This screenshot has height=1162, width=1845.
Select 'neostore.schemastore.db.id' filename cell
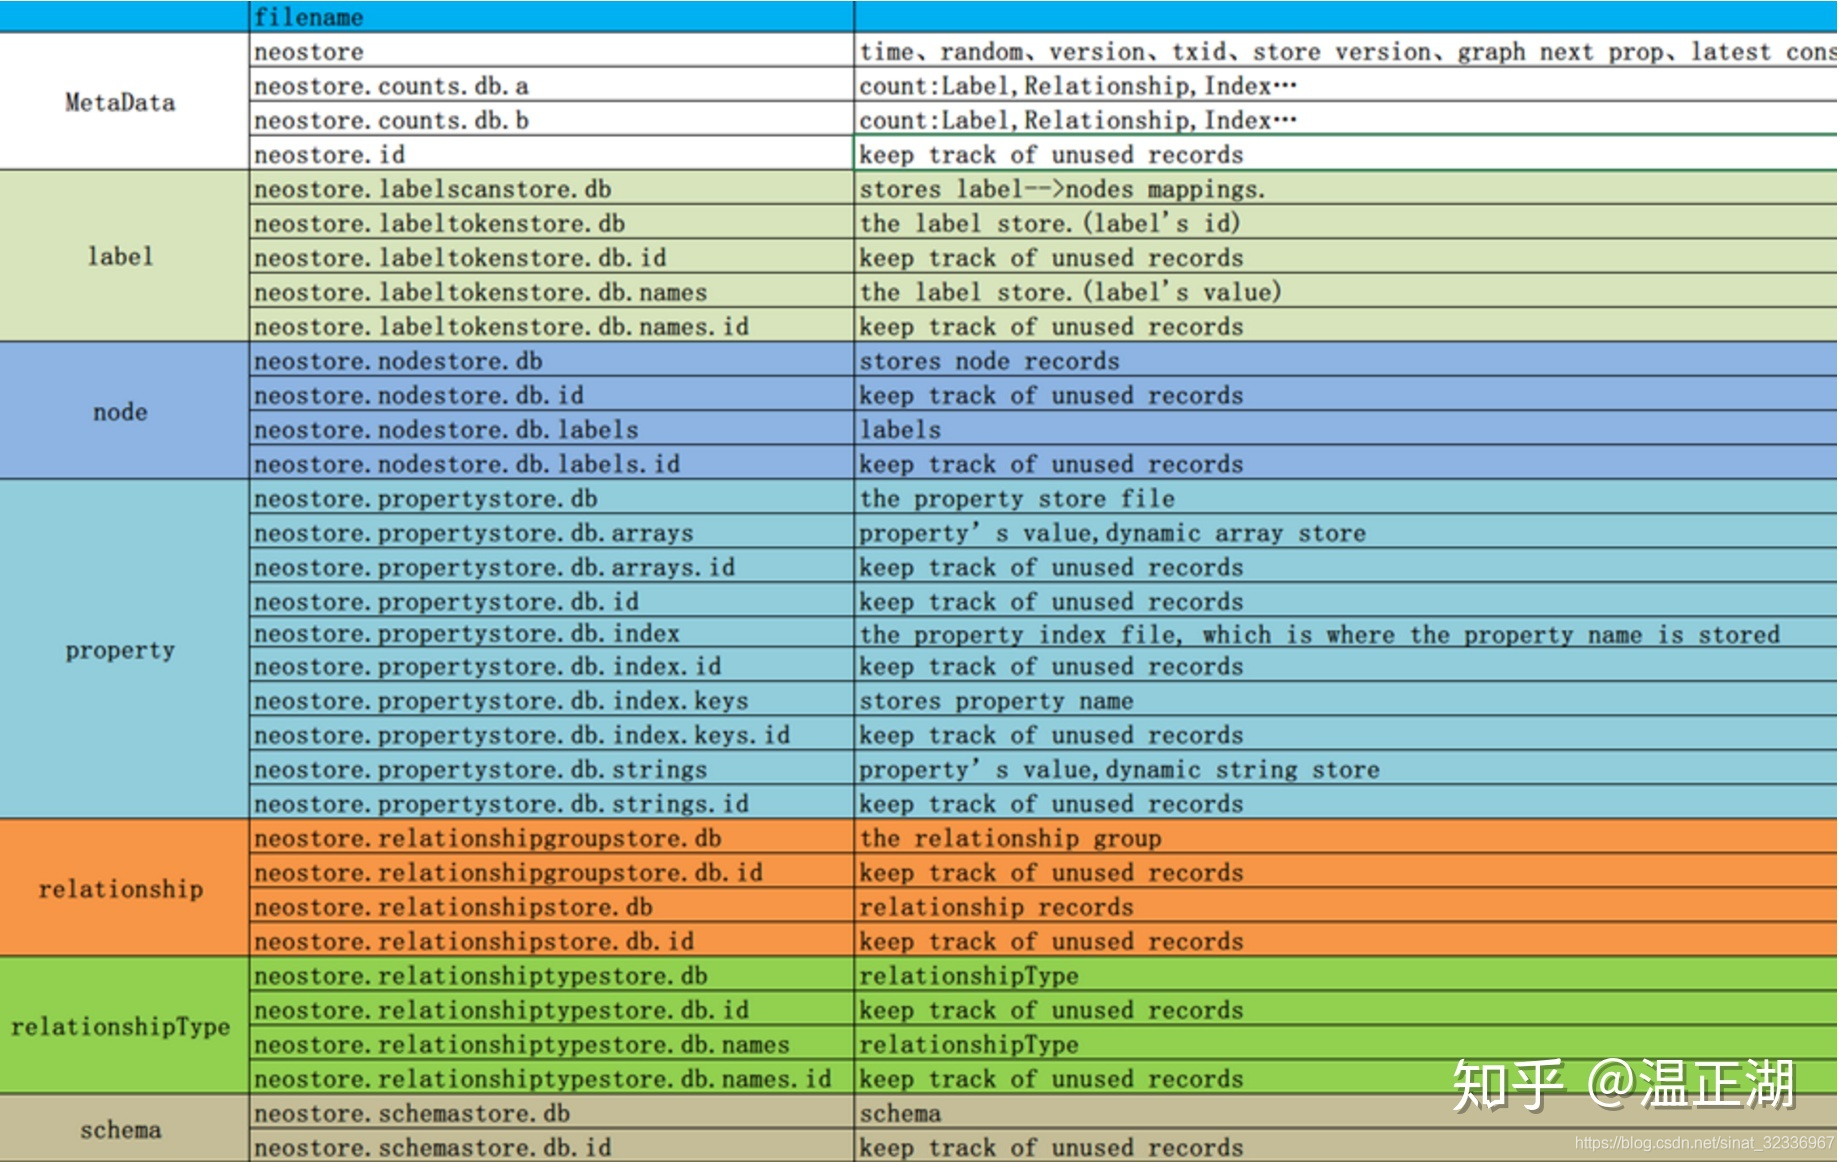pos(551,1146)
